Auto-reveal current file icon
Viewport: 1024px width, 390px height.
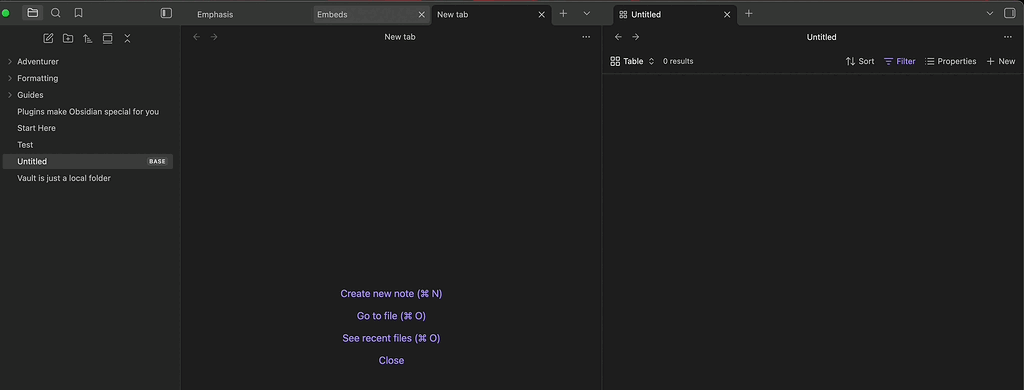[x=108, y=39]
